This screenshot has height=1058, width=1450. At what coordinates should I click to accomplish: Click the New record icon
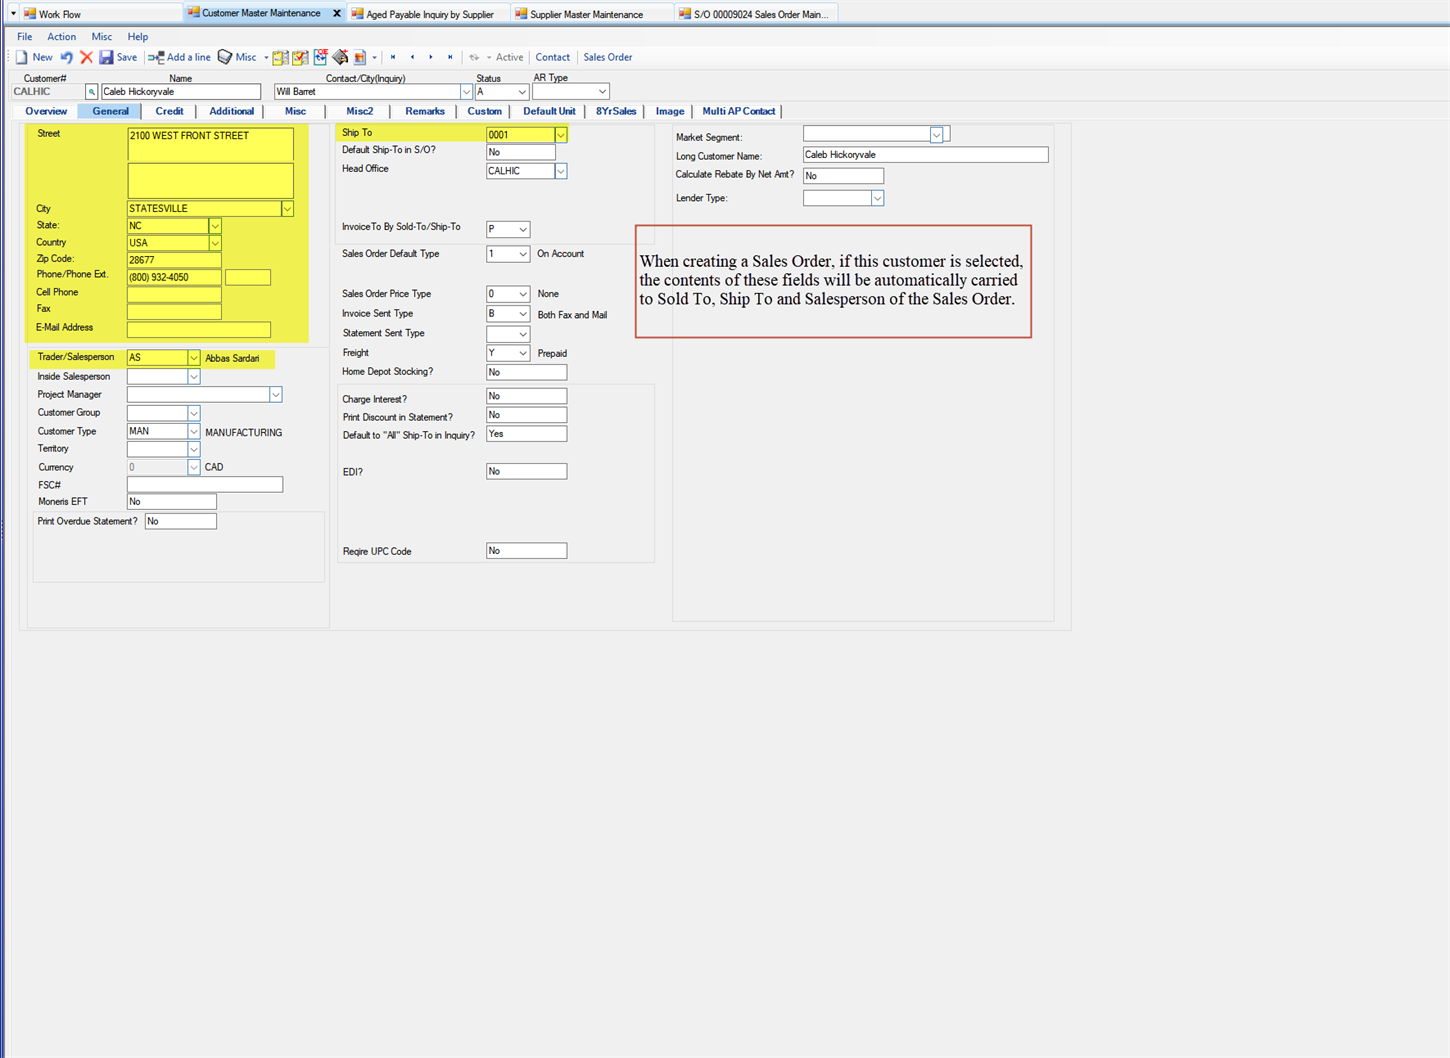coord(21,57)
